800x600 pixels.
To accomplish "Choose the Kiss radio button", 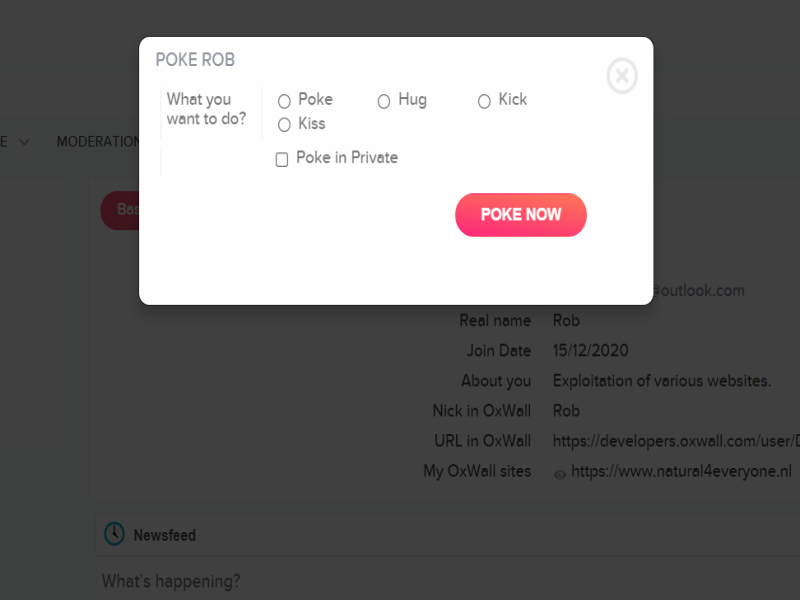I will point(284,124).
